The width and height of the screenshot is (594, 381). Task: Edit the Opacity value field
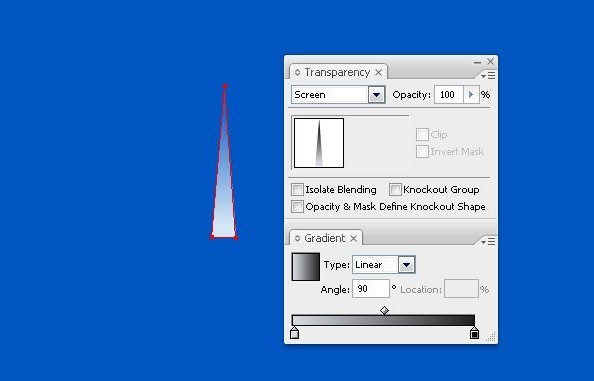[x=449, y=95]
